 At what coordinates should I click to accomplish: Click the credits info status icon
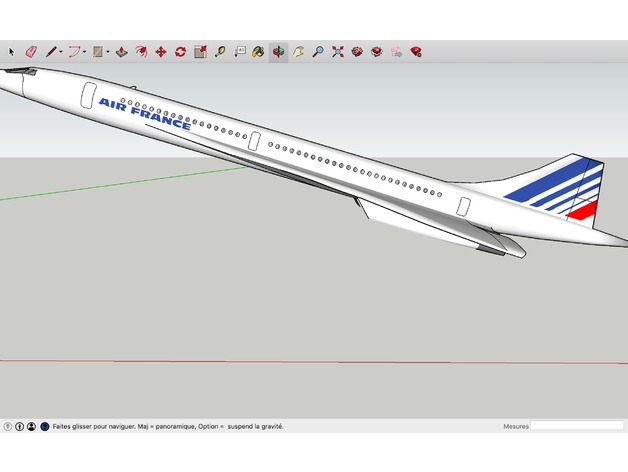(x=19, y=426)
